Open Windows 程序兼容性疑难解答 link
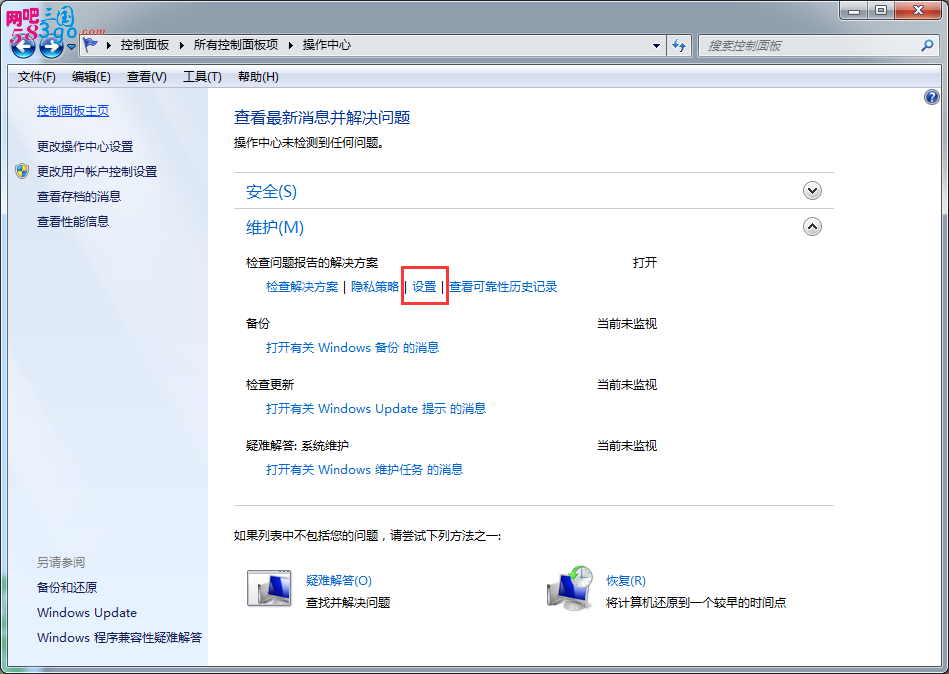This screenshot has height=674, width=949. point(120,638)
